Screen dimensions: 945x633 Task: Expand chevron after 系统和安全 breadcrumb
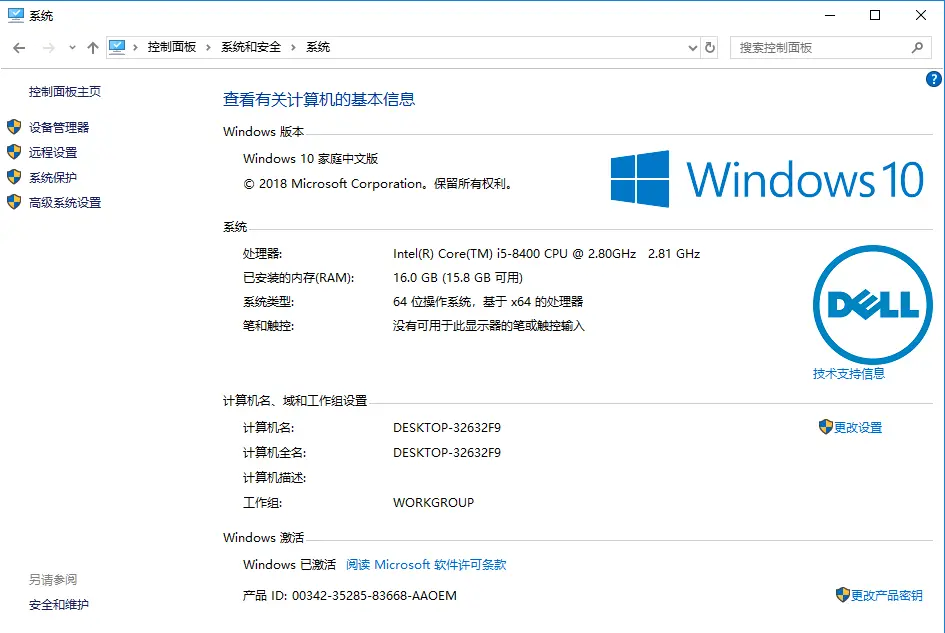294,48
